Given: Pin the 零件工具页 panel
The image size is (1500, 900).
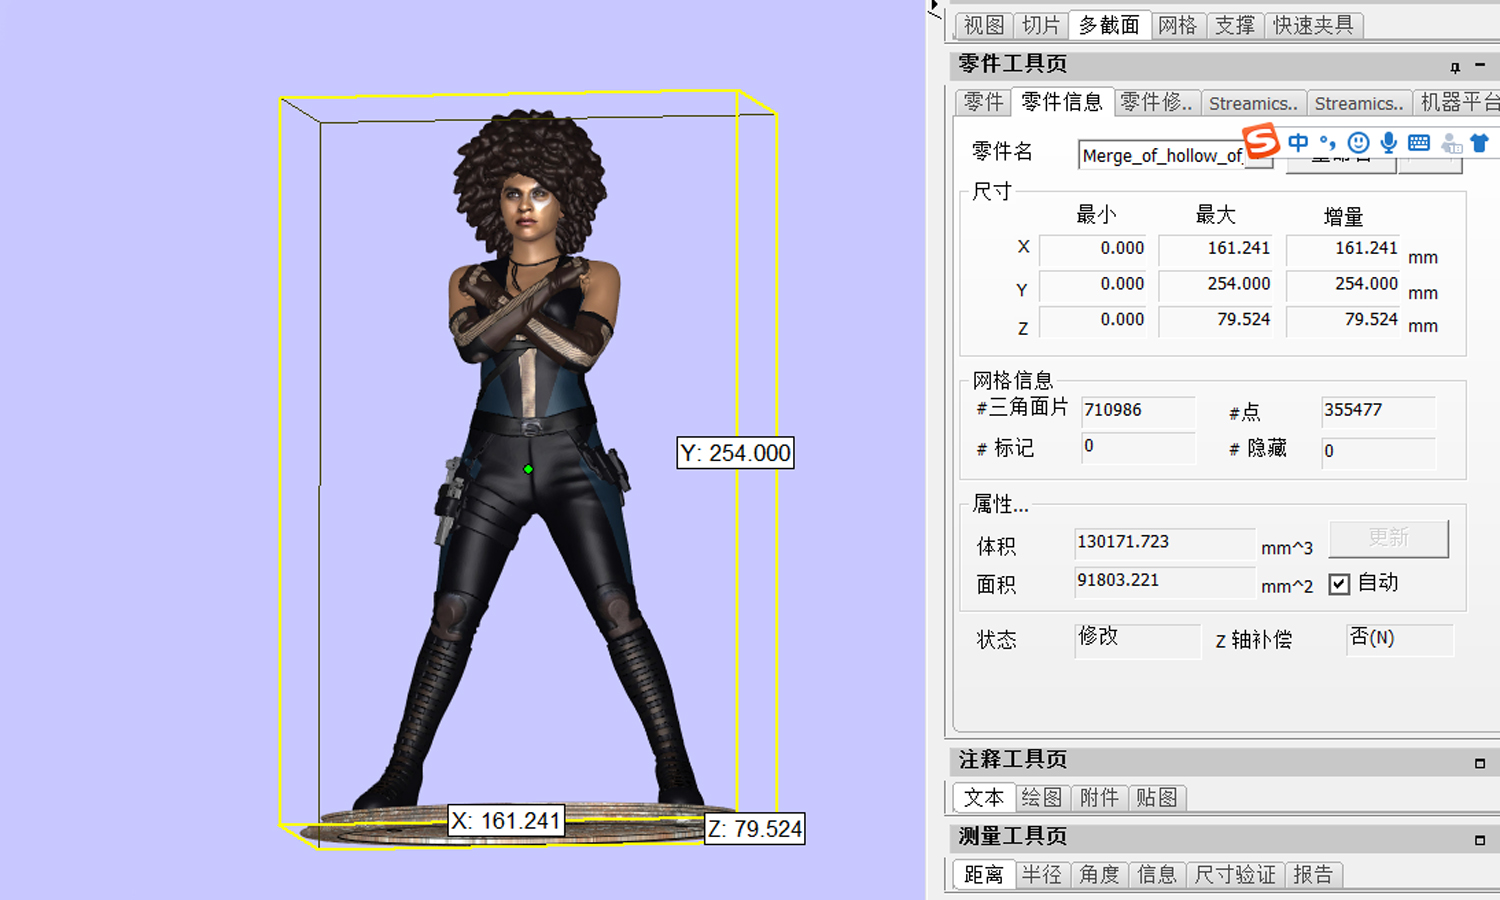Looking at the screenshot, I should pos(1455,67).
